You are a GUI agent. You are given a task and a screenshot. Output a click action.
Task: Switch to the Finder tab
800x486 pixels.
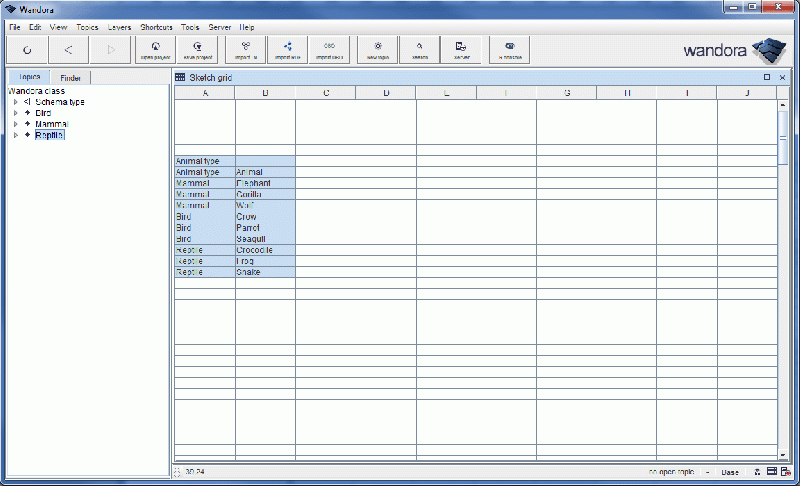[70, 77]
